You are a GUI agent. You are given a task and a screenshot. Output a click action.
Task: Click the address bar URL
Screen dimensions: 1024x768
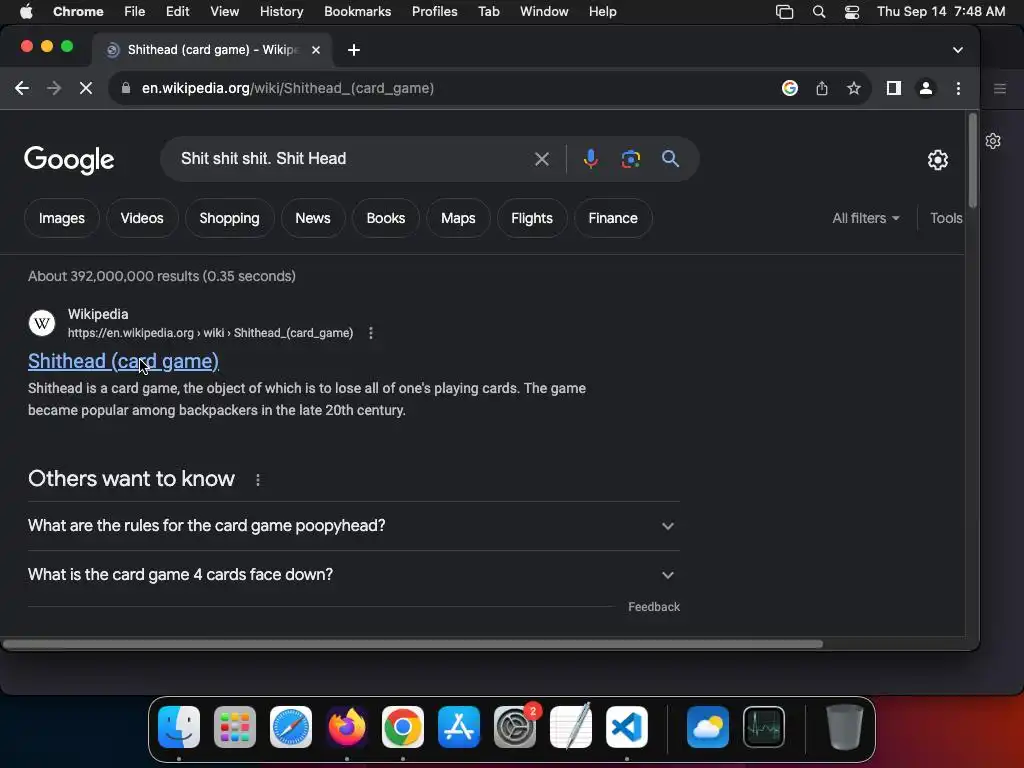287,88
